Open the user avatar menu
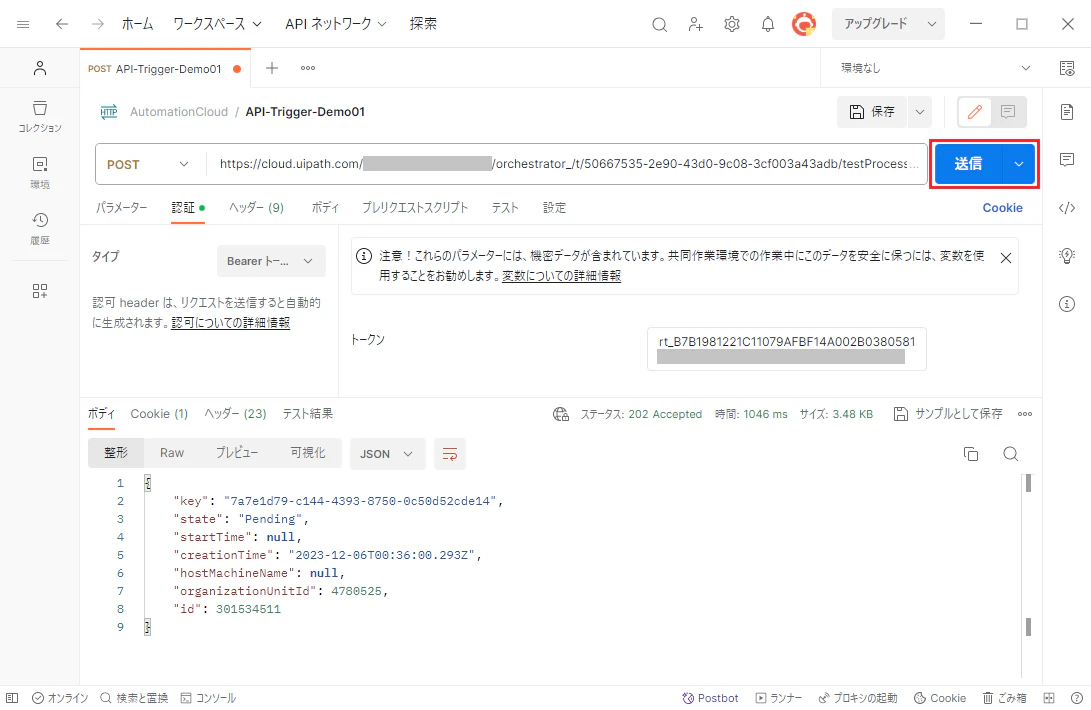Image resolution: width=1091 pixels, height=710 pixels. (x=804, y=24)
